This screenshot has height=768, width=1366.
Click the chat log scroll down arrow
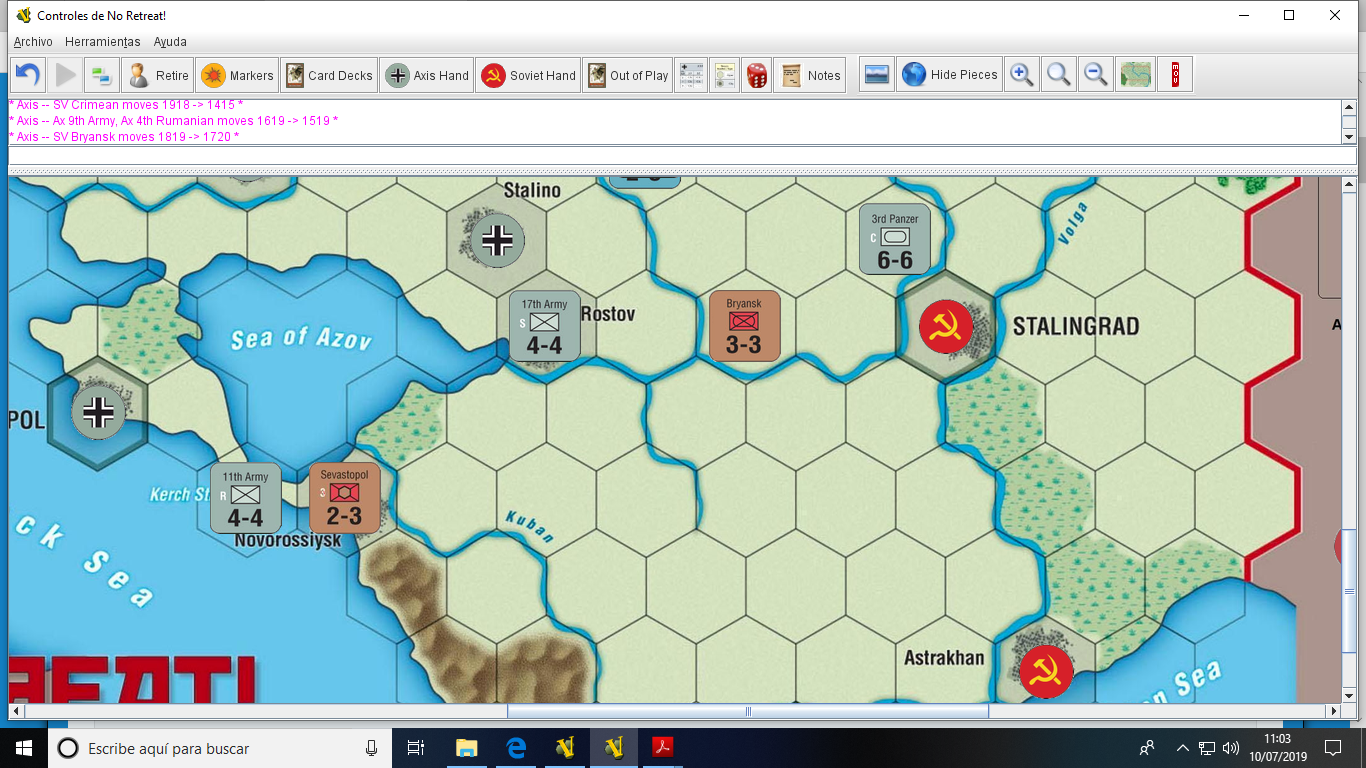point(1349,137)
